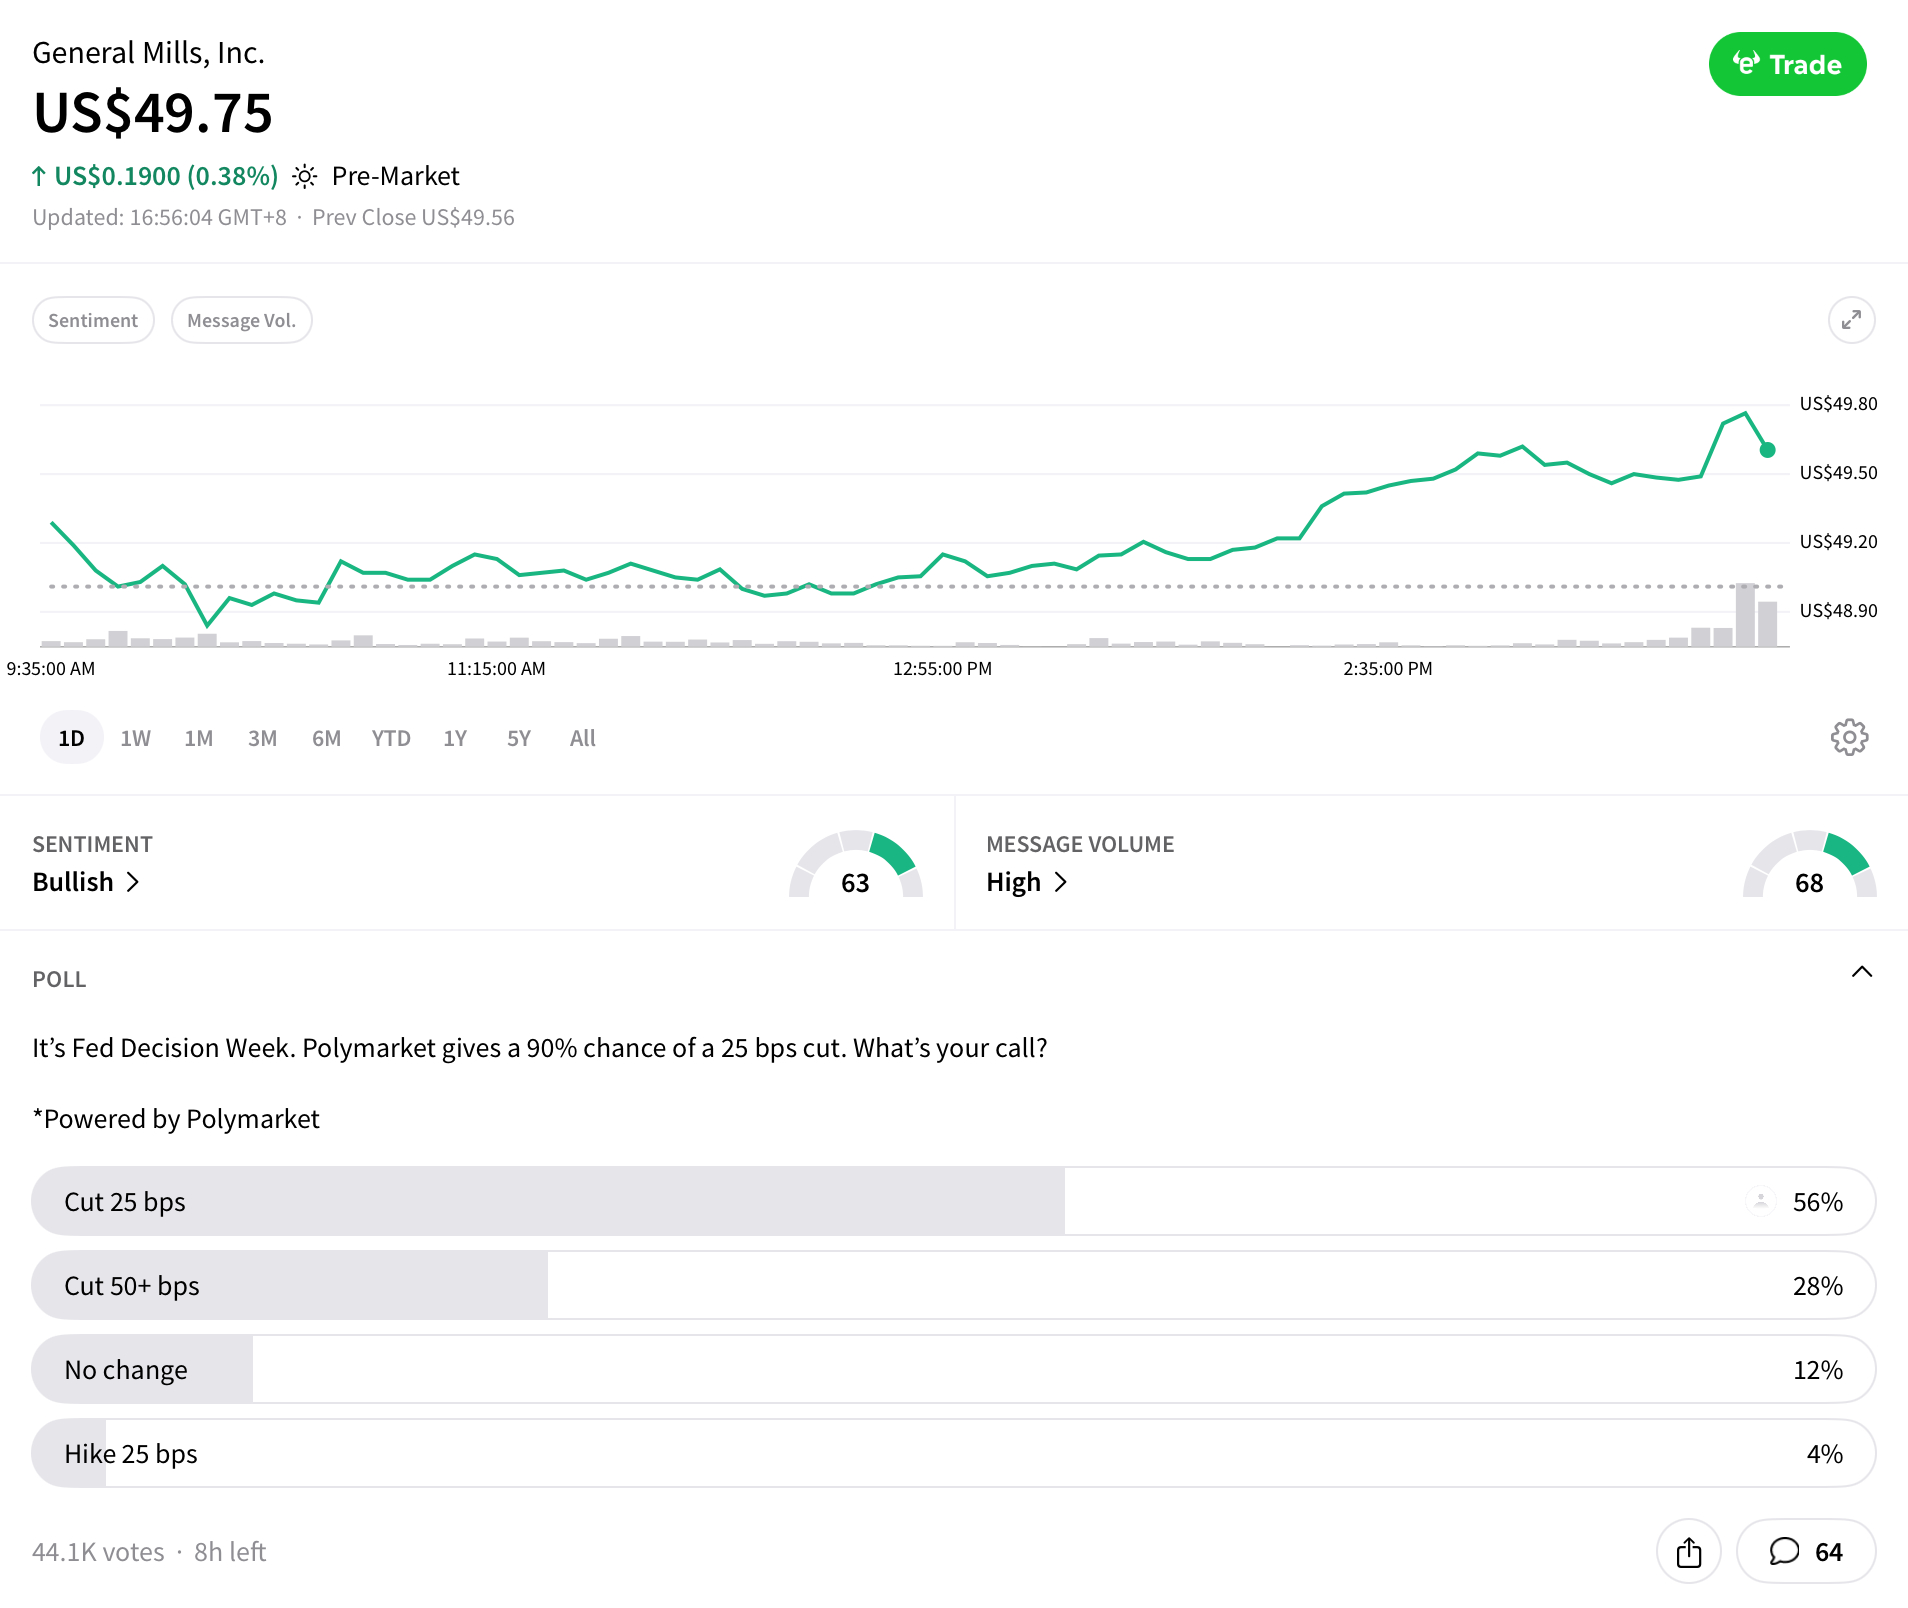The height and width of the screenshot is (1608, 1908).
Task: Click the latest price dot on chart
Action: [1767, 450]
